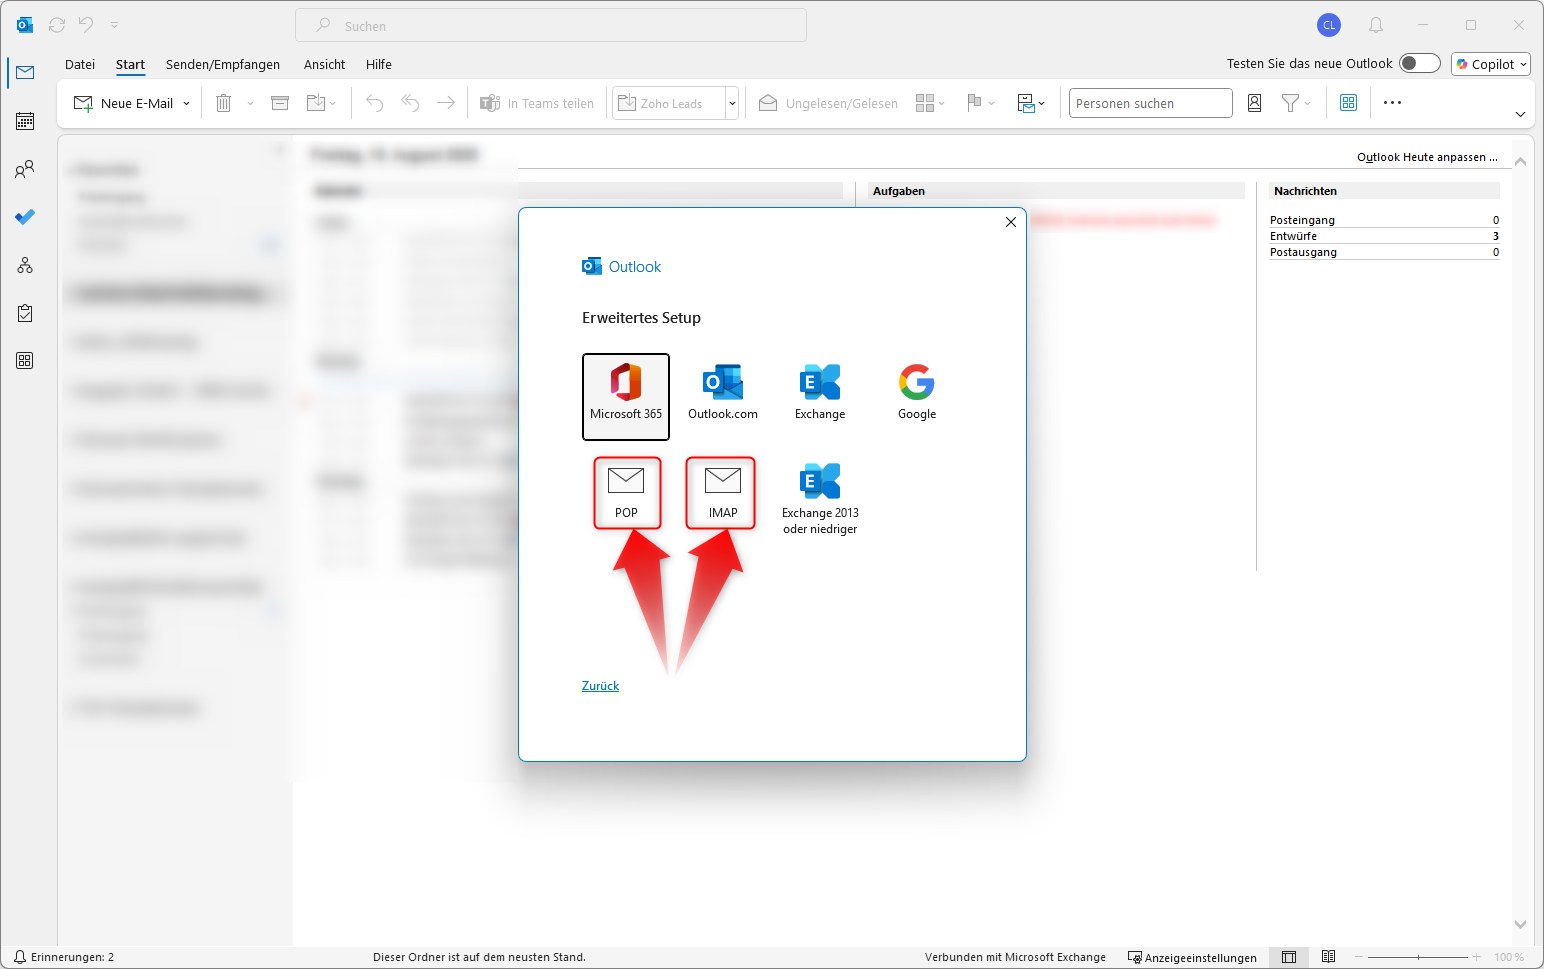Pick Google as the account type
Viewport: 1544px width, 969px height.
[x=916, y=392]
